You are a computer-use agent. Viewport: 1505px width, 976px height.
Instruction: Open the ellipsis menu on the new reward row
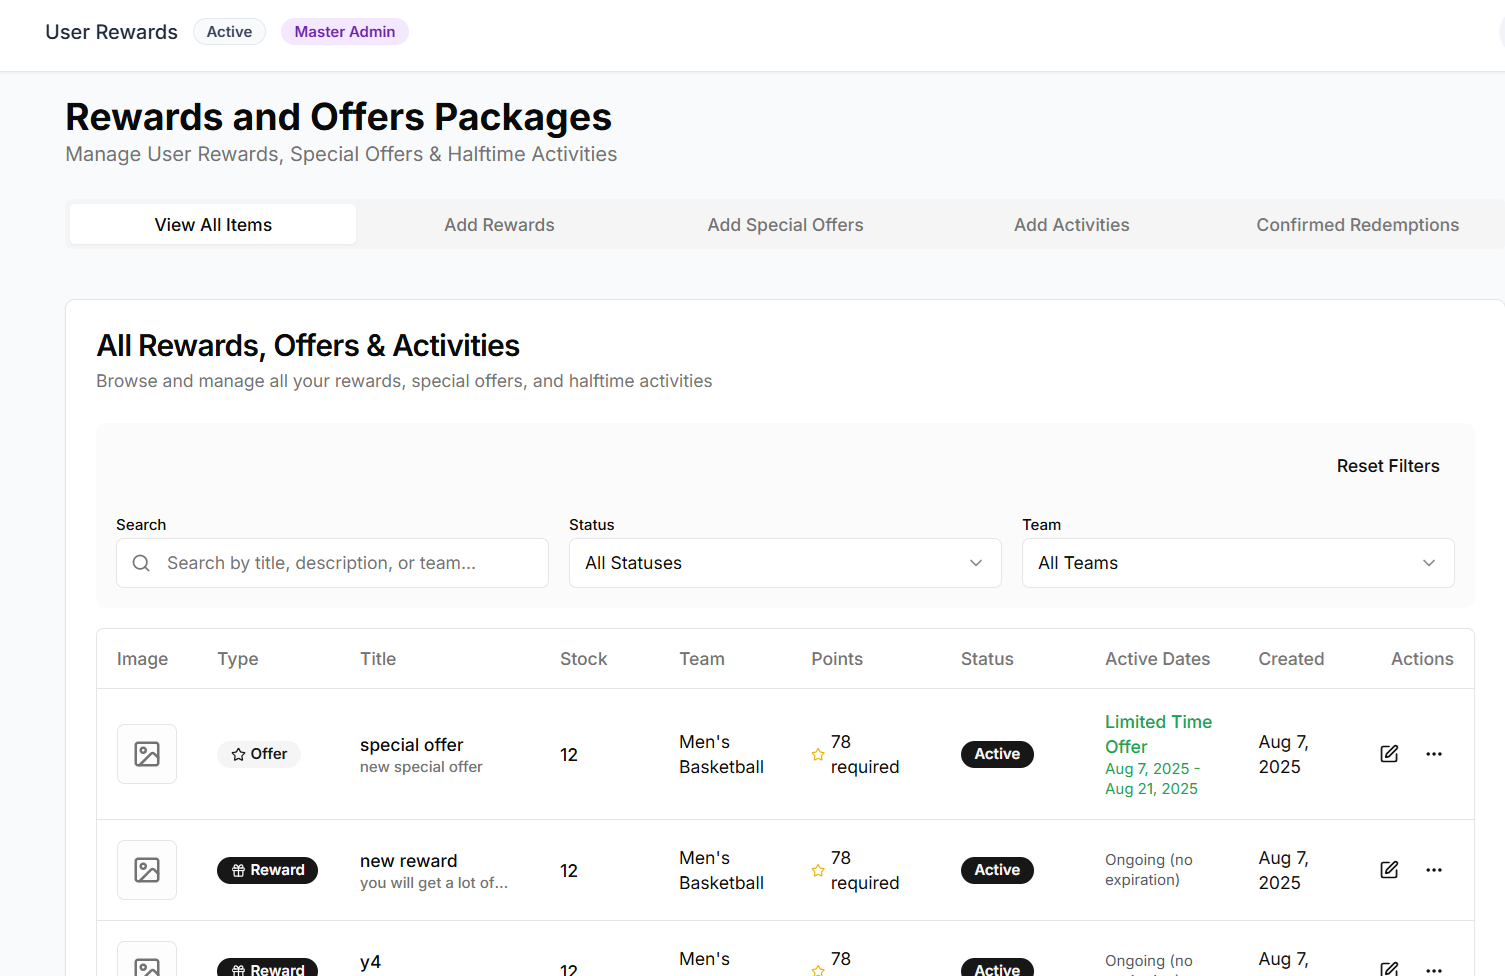tap(1434, 870)
